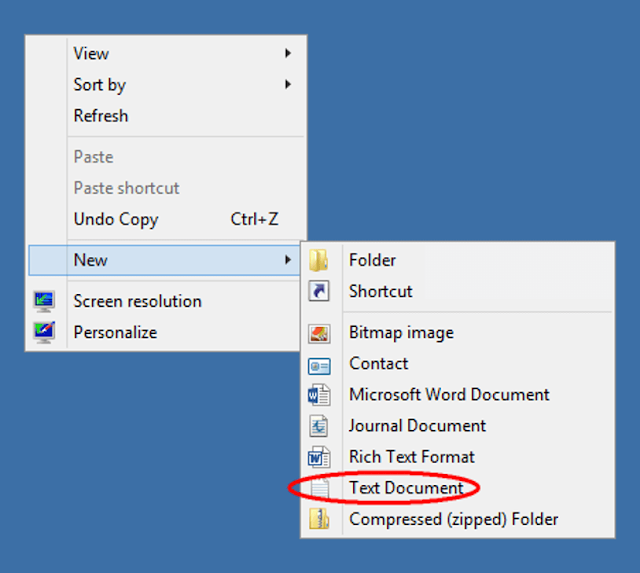Click the Bitmap image icon
640x573 pixels.
319,333
